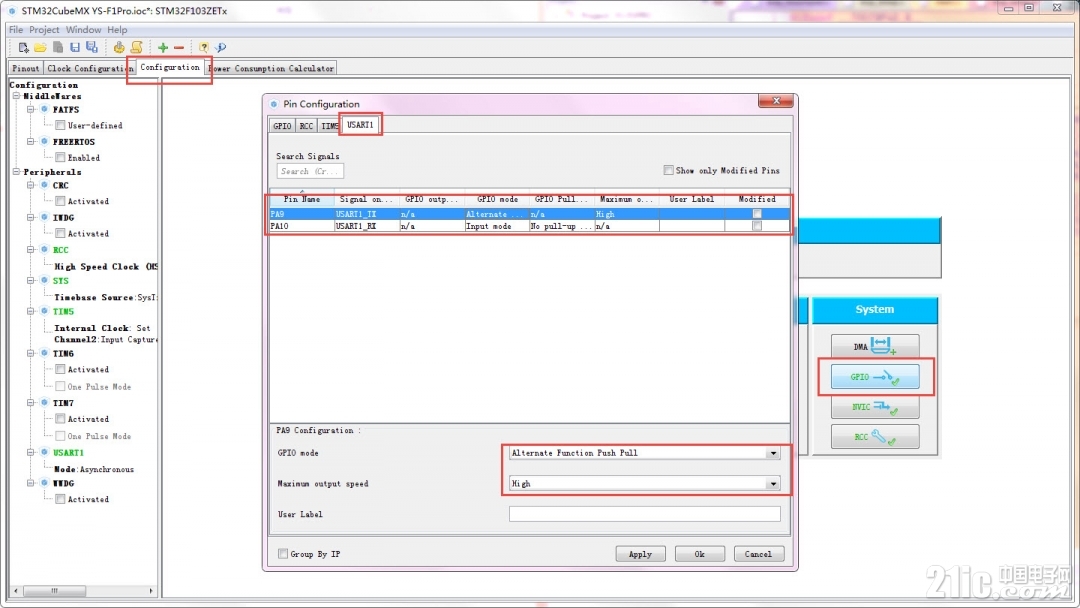Select the RCC tab in Pin Configuration
Image resolution: width=1080 pixels, height=608 pixels.
pos(306,126)
